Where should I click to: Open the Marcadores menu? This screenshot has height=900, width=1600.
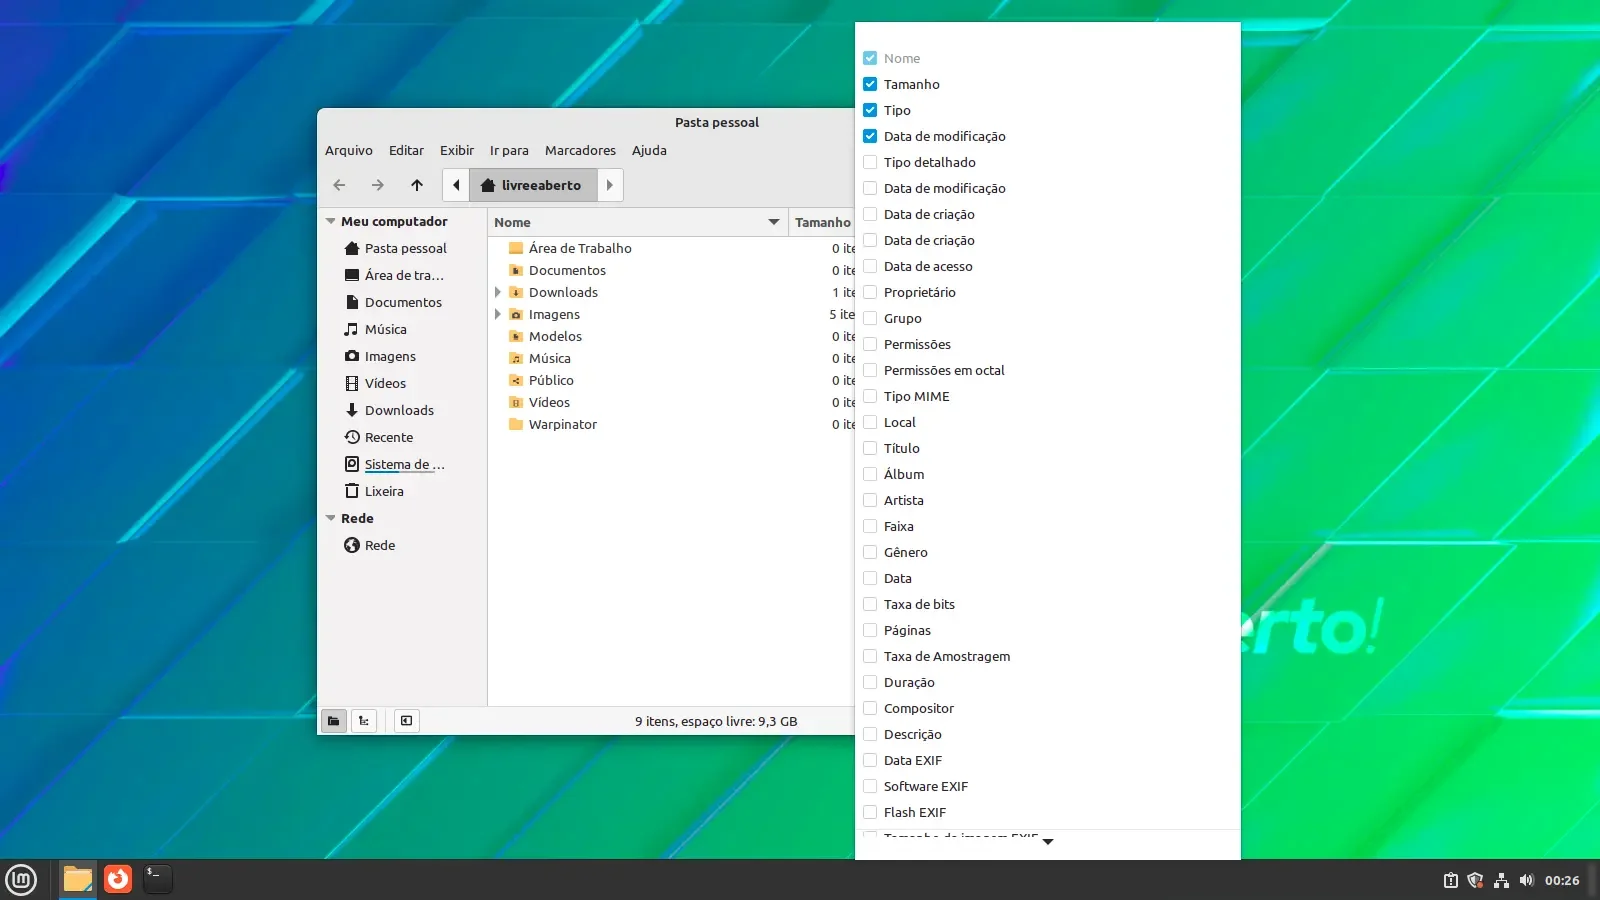pyautogui.click(x=580, y=150)
